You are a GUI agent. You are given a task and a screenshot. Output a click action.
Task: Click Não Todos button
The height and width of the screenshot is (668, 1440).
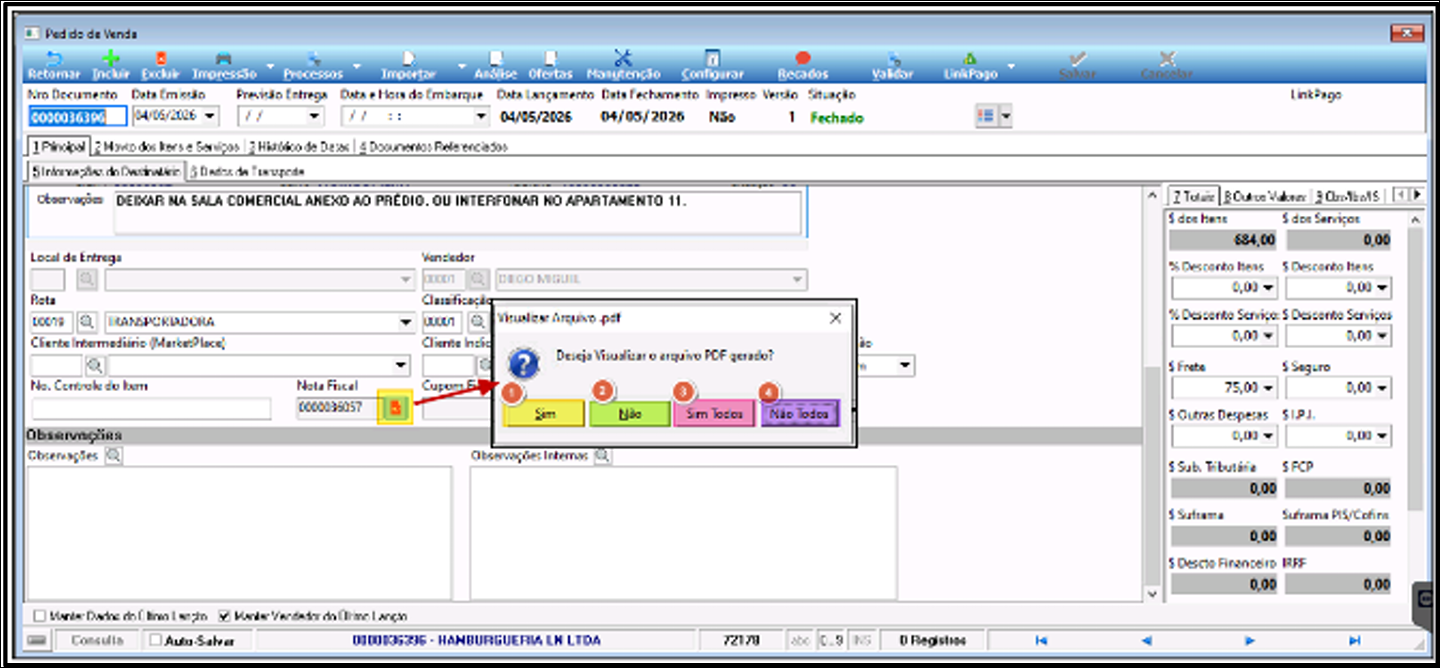tap(800, 413)
